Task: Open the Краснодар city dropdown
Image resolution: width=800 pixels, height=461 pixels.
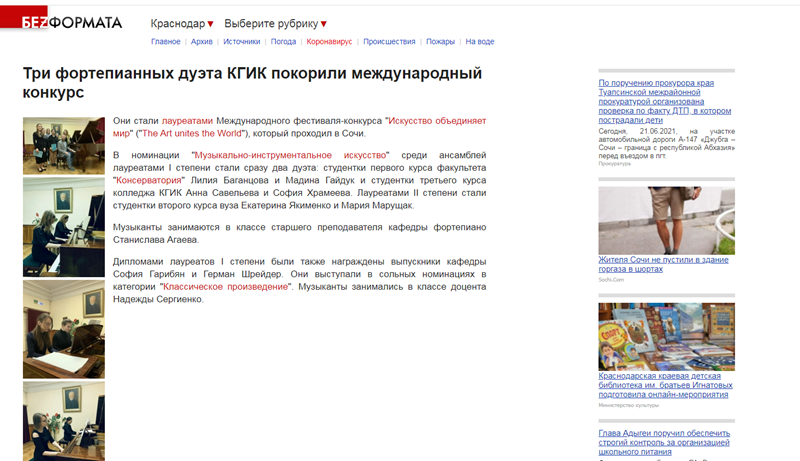Action: point(182,23)
